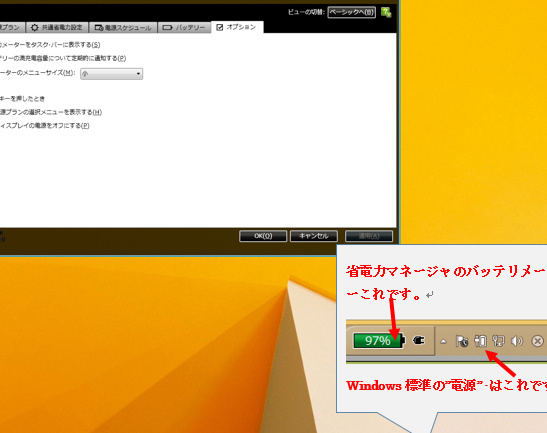Toggle periodic battery capacity notification option
The width and height of the screenshot is (547, 433).
(x=63, y=58)
